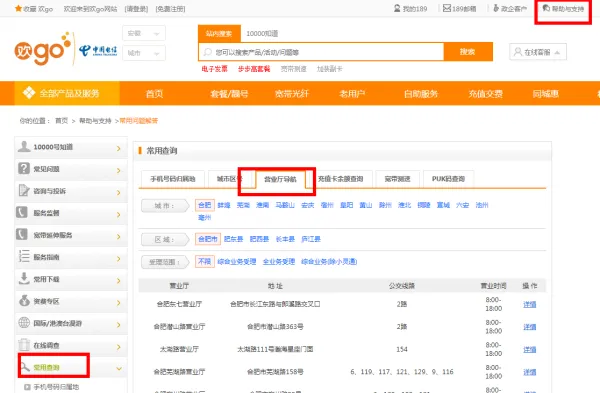Open 详细 link for 太湖路营业厅 row
600x393 pixels.
point(530,350)
